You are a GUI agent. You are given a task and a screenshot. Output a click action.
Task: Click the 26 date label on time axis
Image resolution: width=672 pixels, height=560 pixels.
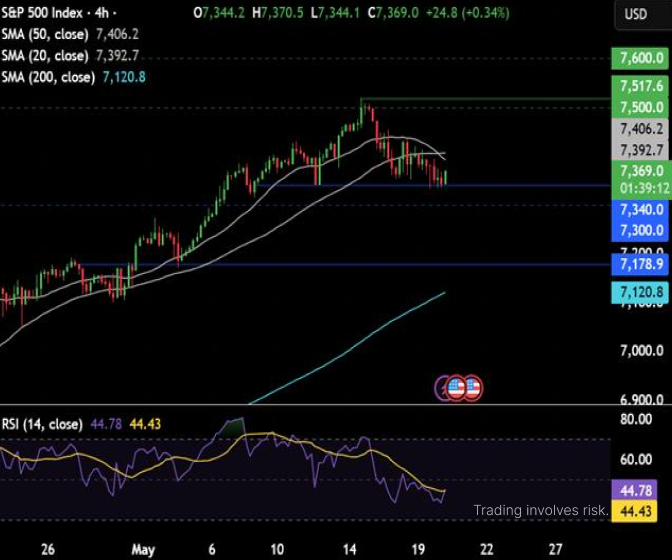pyautogui.click(x=48, y=549)
